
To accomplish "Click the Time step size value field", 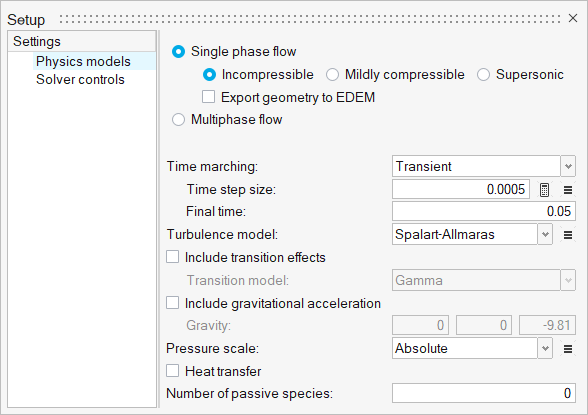I will click(461, 189).
